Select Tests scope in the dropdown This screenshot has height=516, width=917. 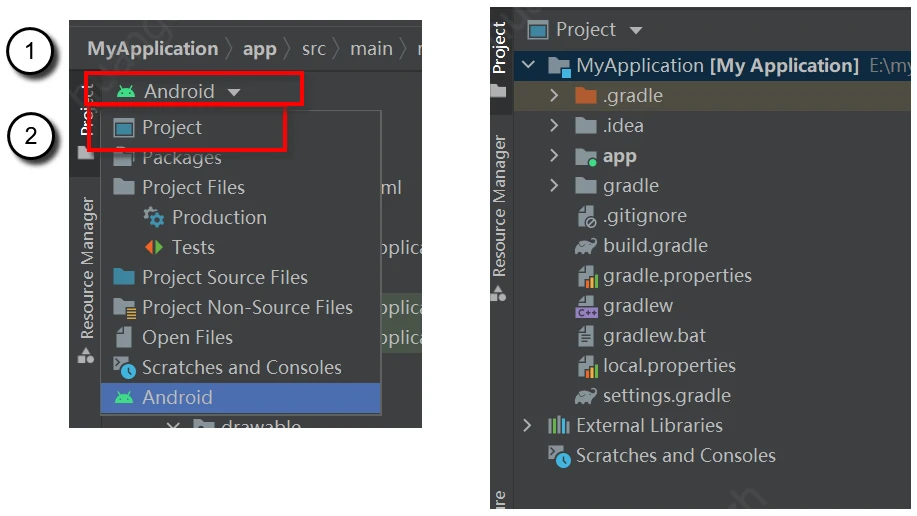[x=240, y=247]
